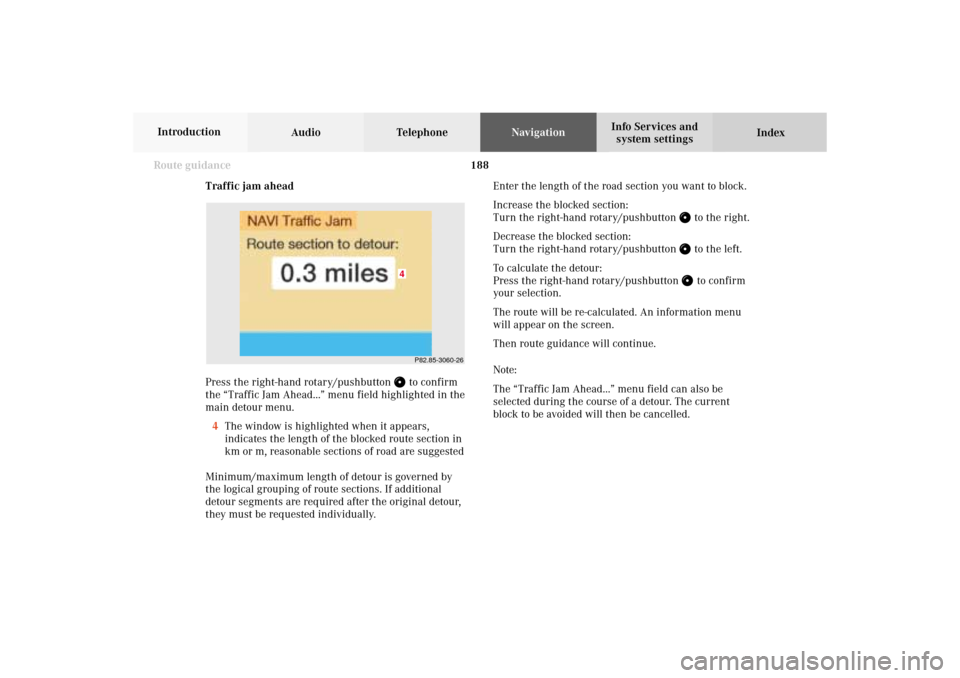Switch to the Telephone tab
960x678 pixels.
(x=422, y=132)
